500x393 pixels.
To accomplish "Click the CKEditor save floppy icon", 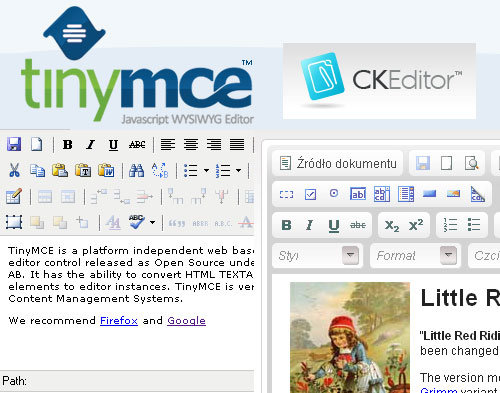I will point(423,163).
